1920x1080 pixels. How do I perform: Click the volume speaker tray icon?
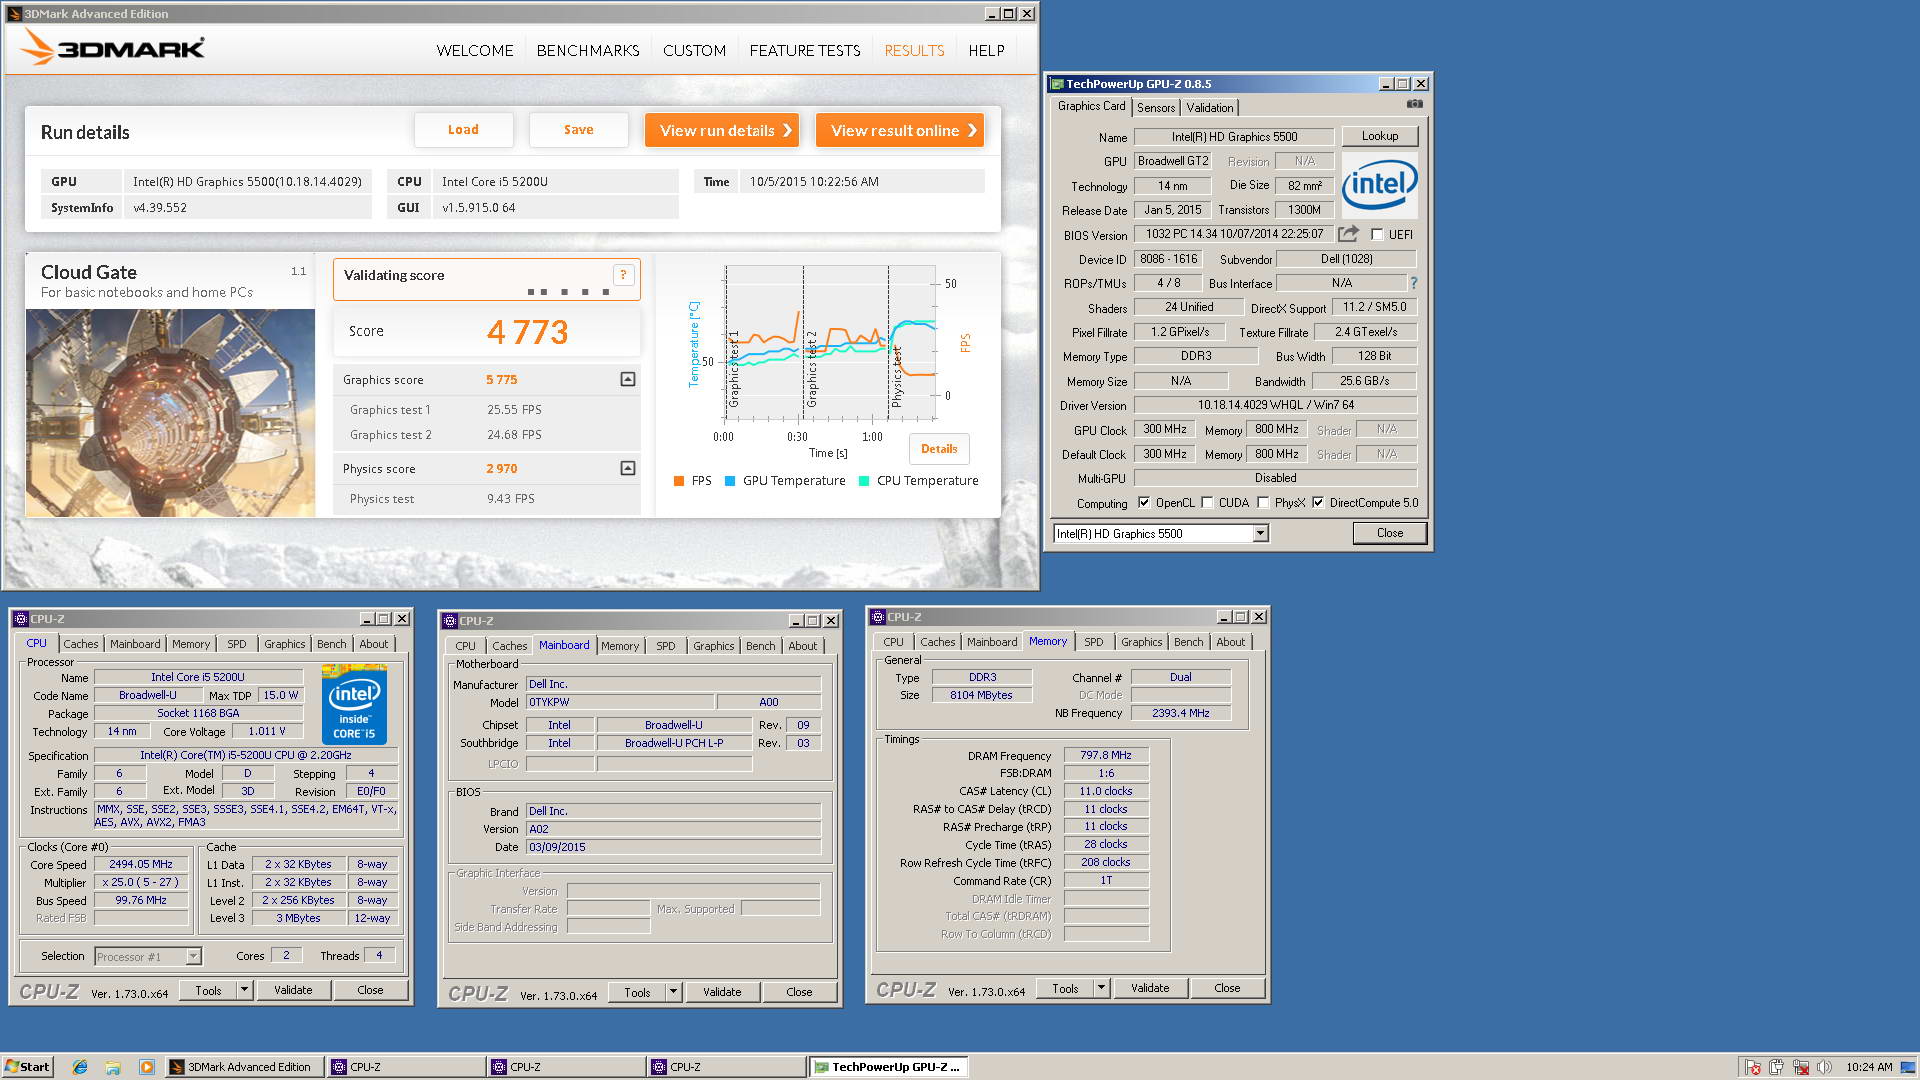pos(1824,1067)
